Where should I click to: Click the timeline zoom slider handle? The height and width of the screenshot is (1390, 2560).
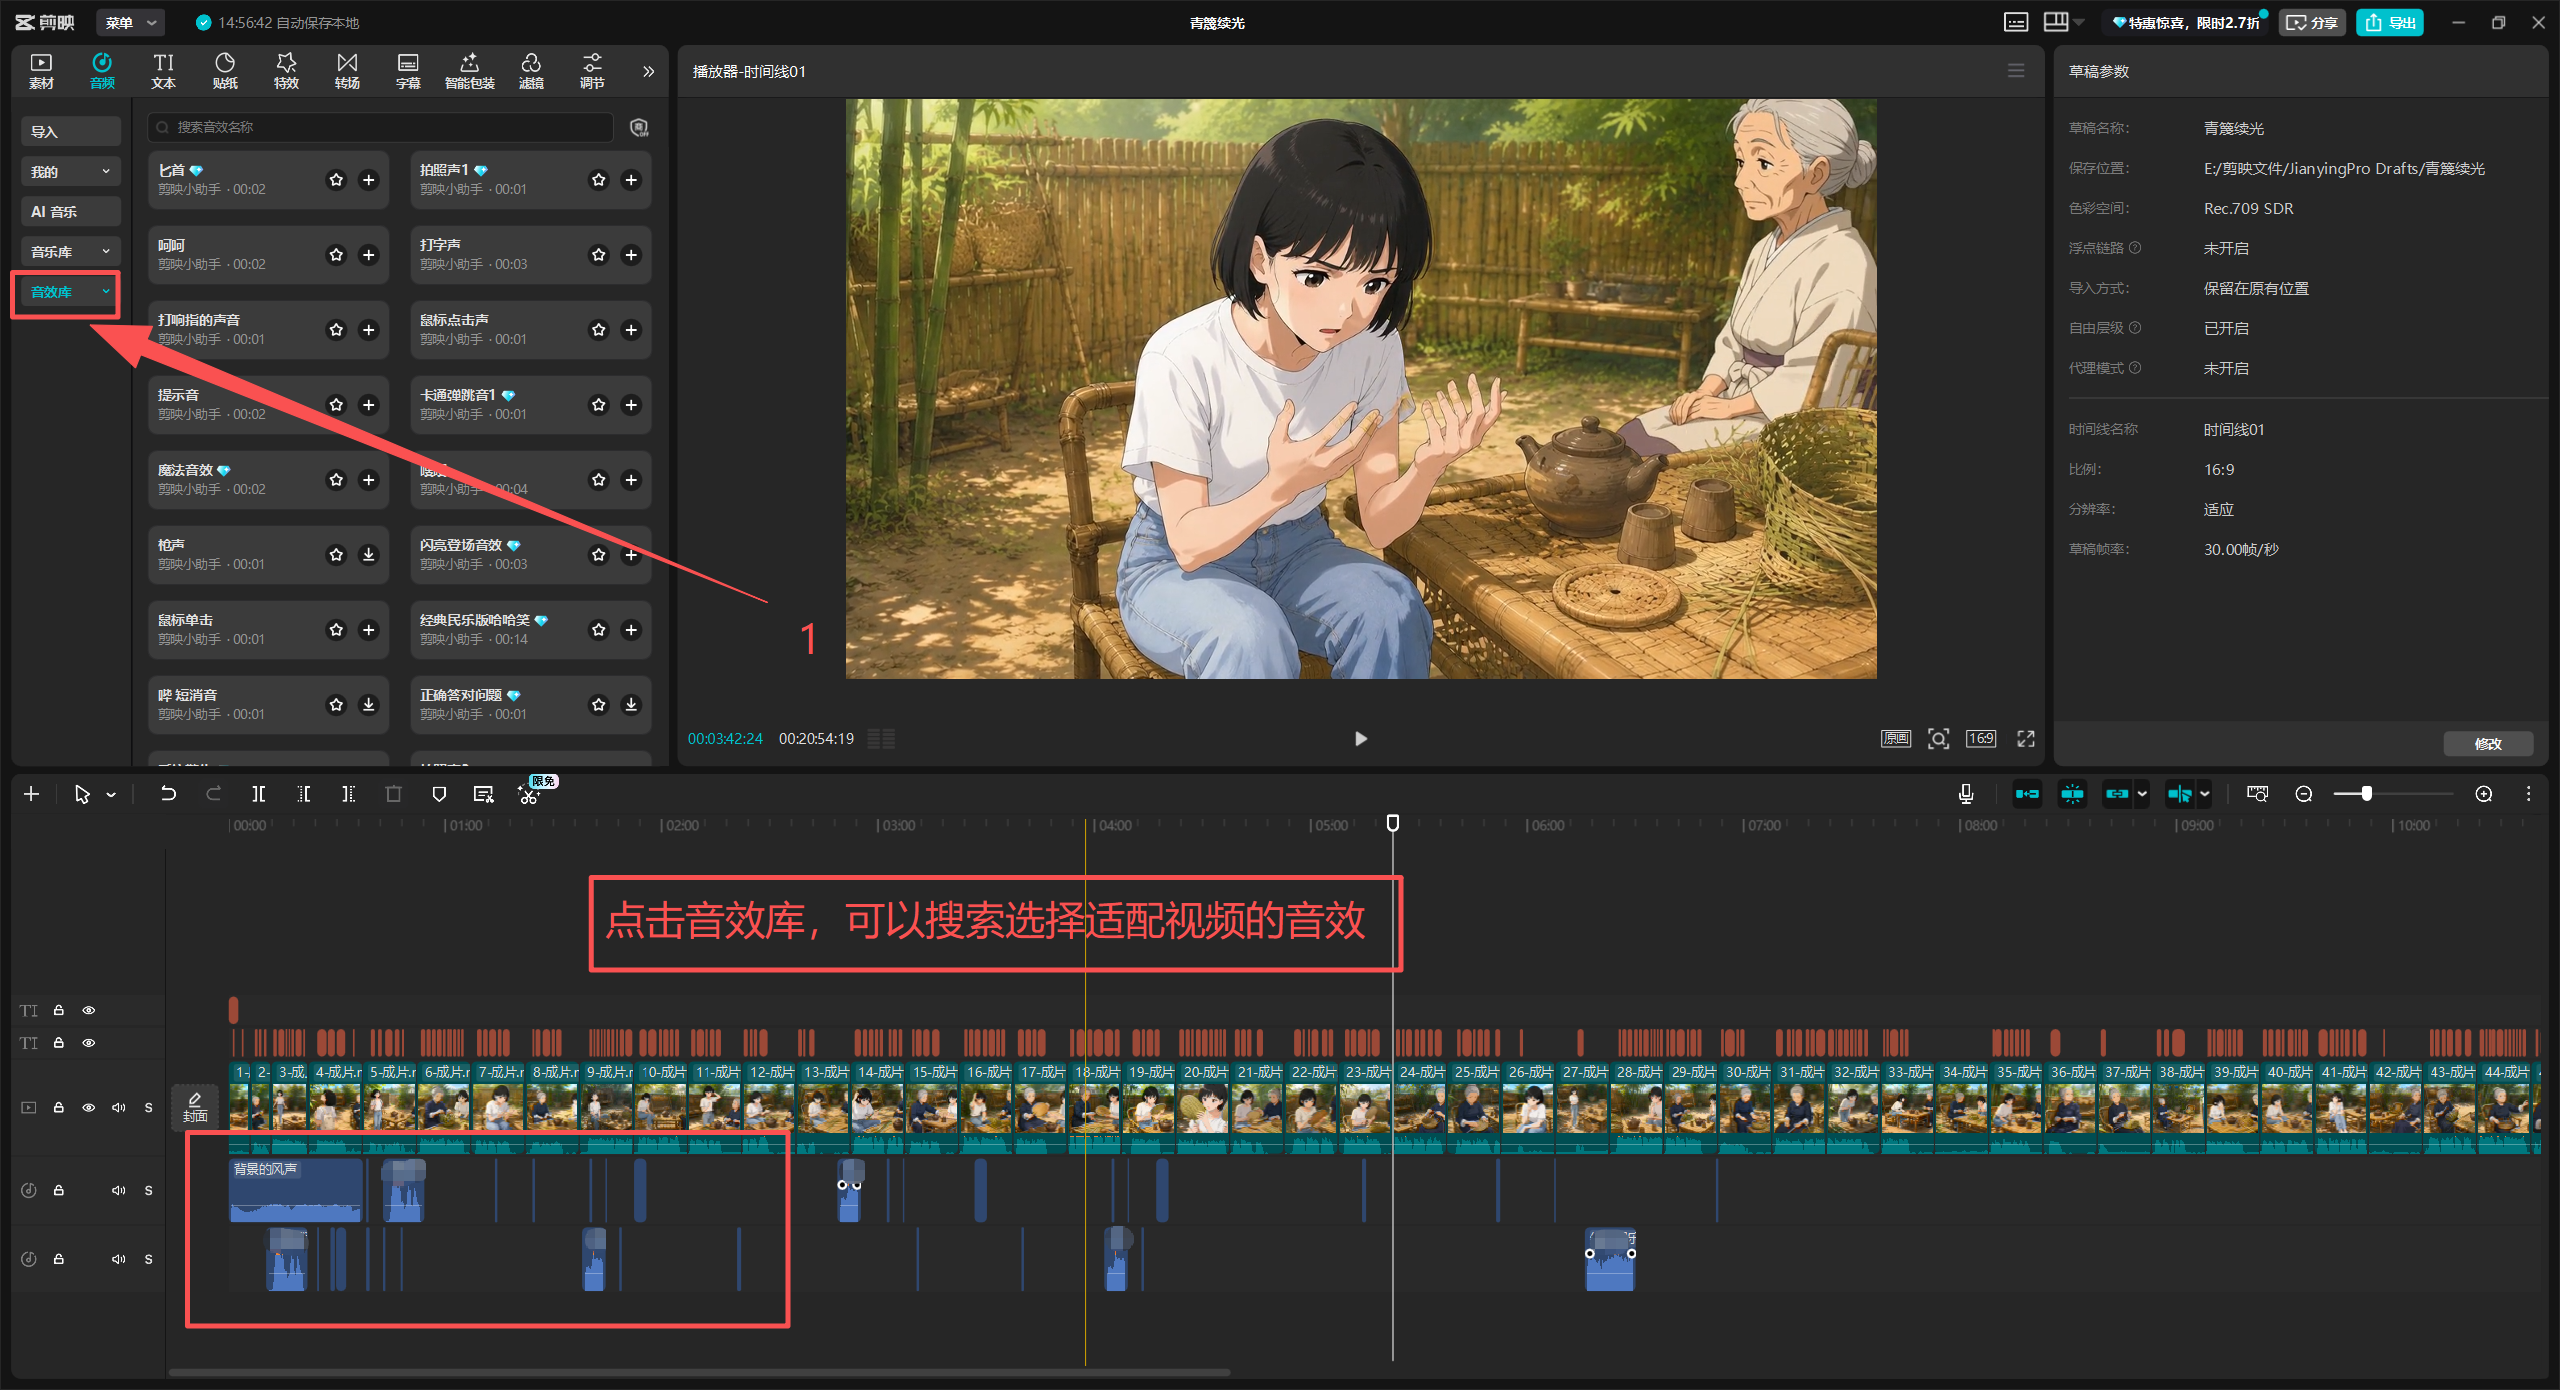pyautogui.click(x=2366, y=794)
